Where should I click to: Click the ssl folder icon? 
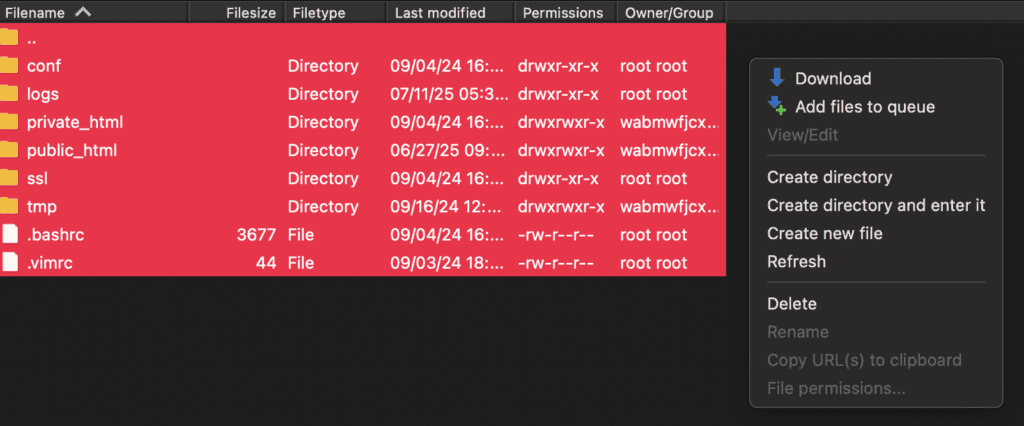pos(8,178)
